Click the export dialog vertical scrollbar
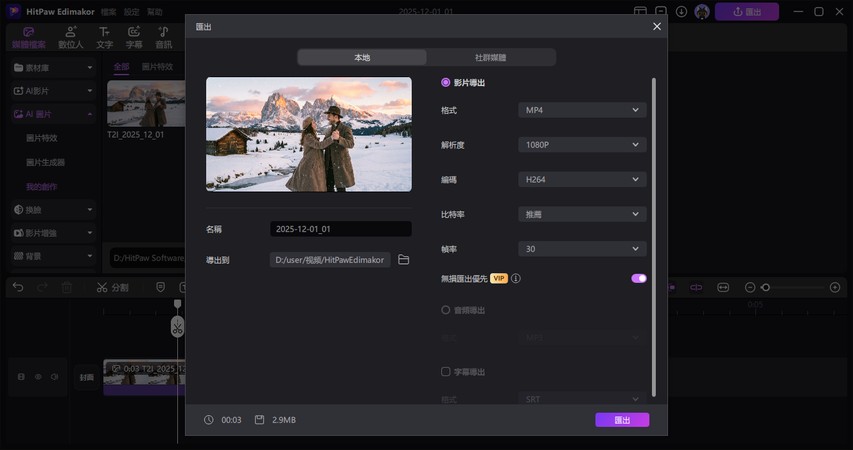This screenshot has width=853, height=450. pyautogui.click(x=654, y=235)
